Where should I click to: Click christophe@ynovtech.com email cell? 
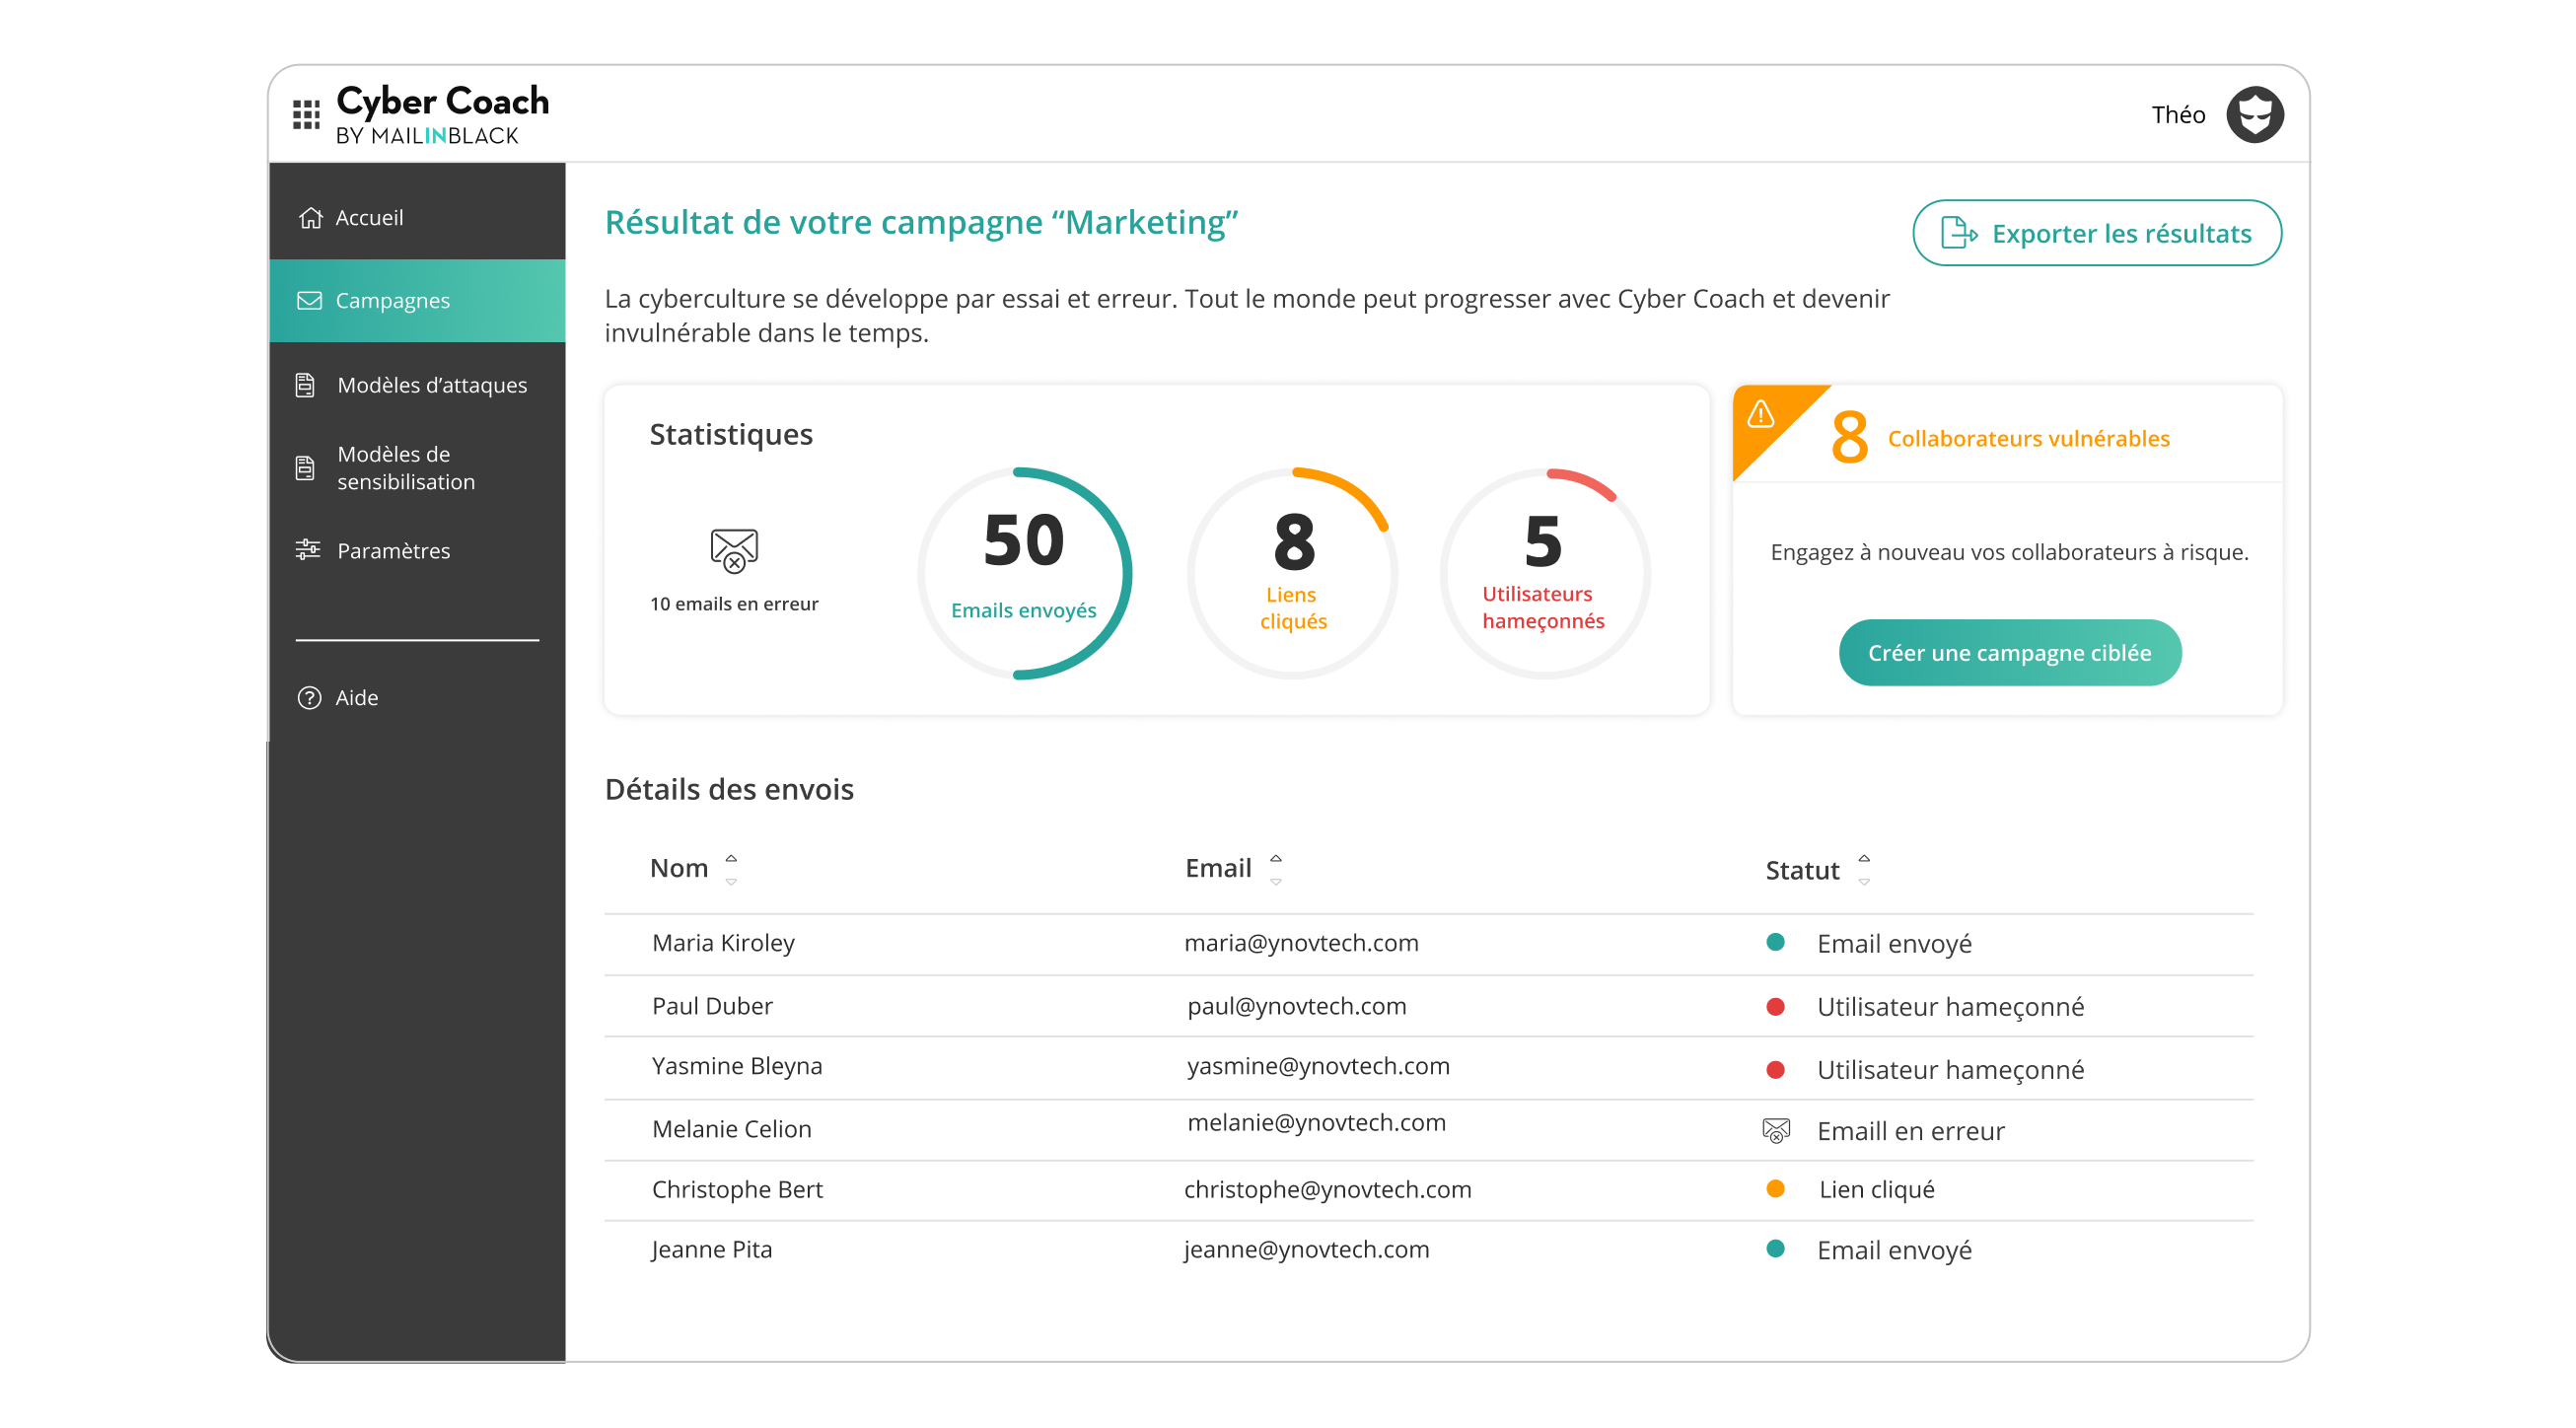click(1328, 1189)
